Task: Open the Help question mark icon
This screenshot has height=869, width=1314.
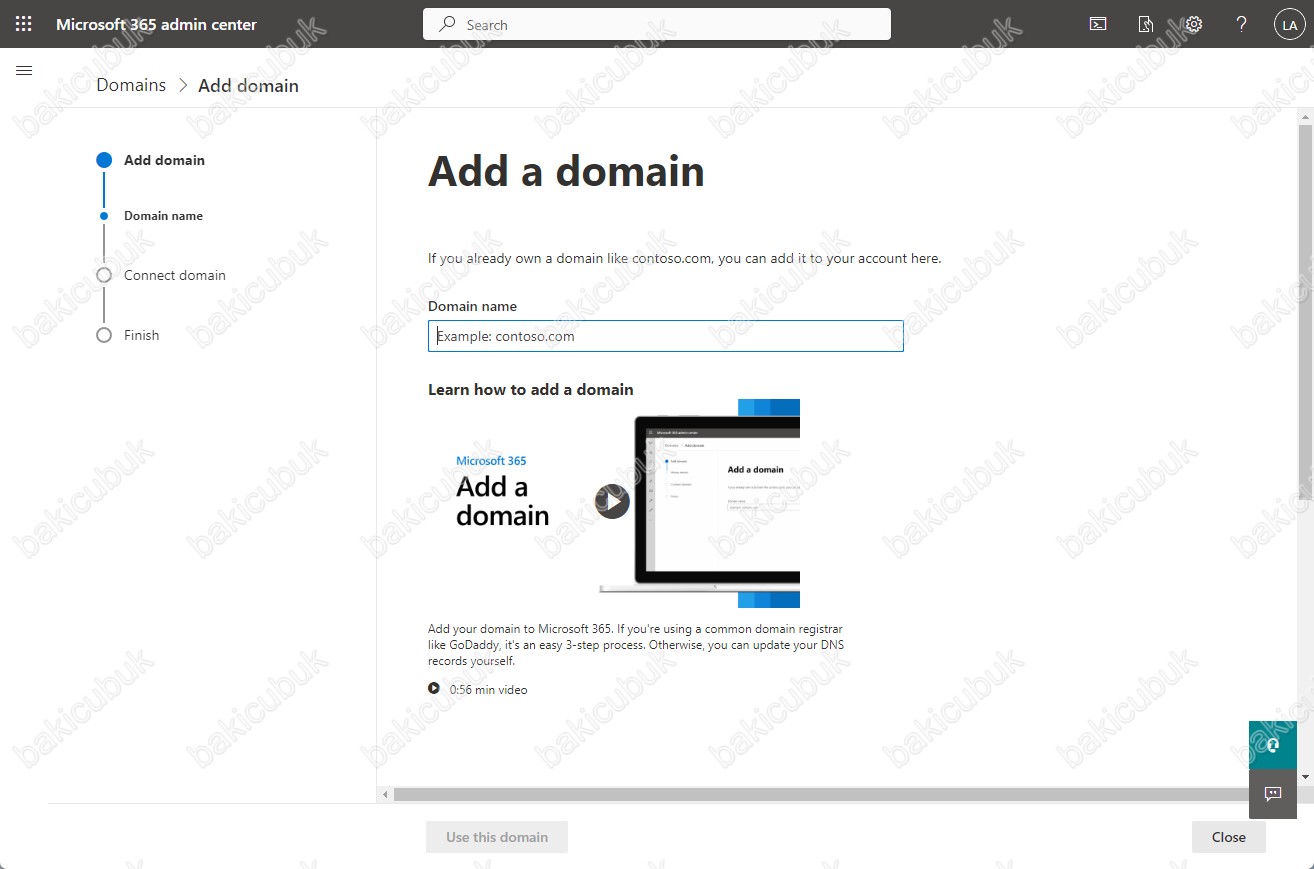Action: pyautogui.click(x=1242, y=24)
